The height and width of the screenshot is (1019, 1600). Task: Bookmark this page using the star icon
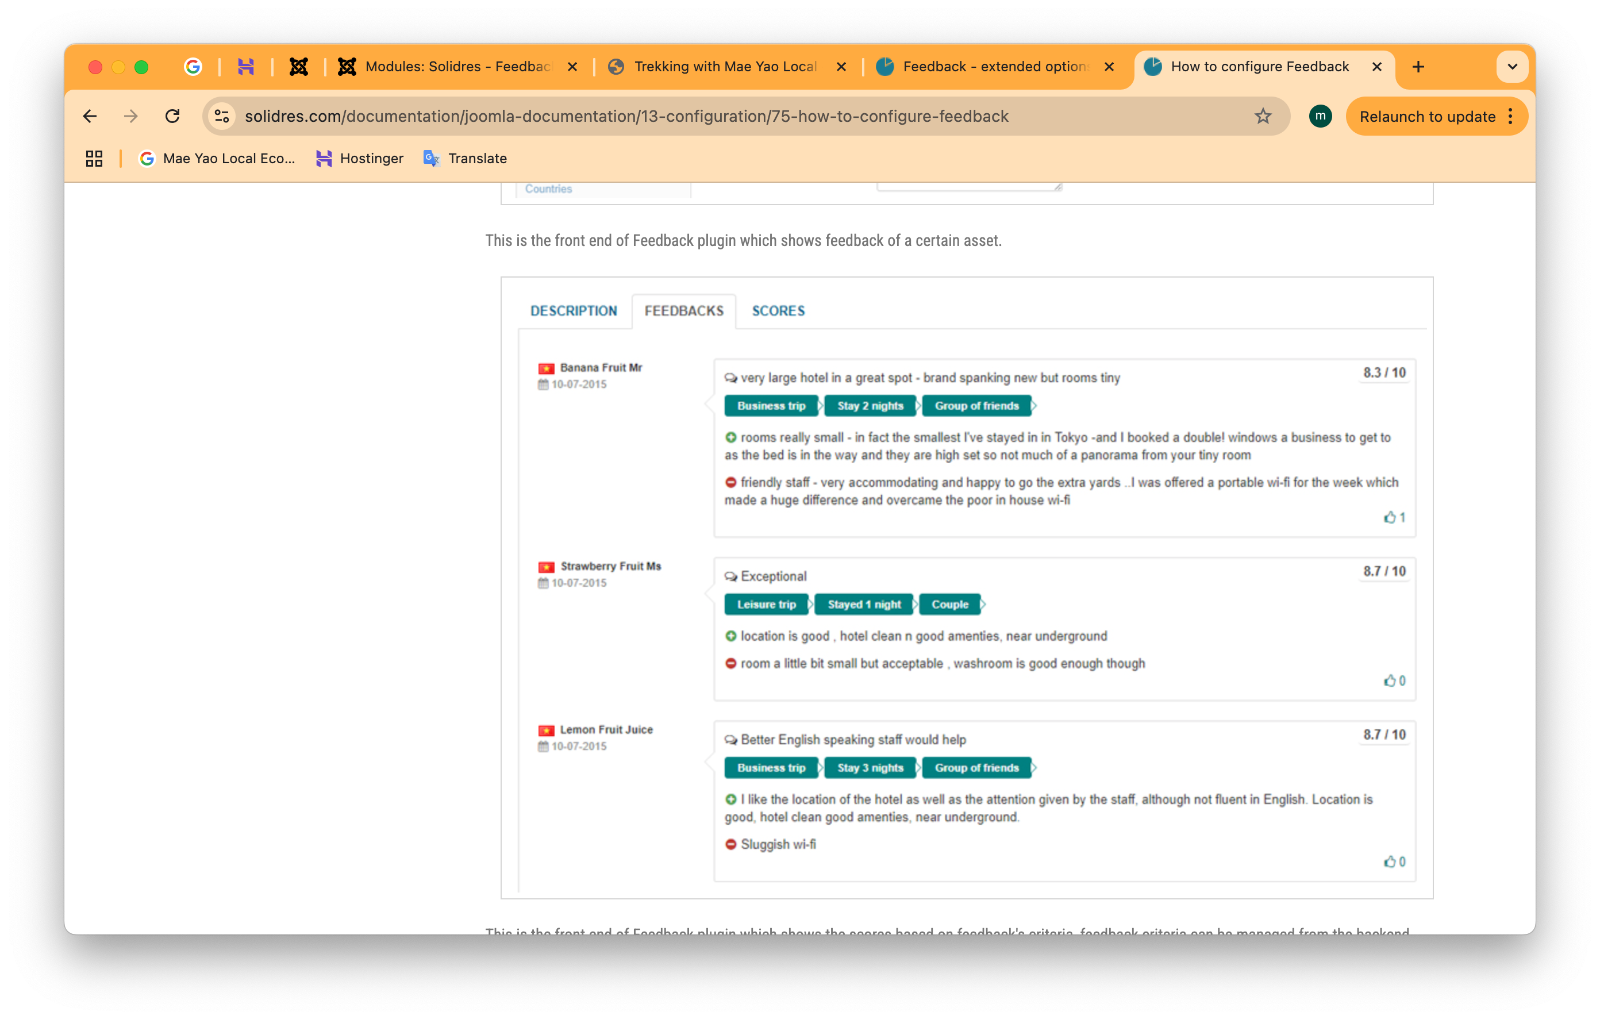tap(1263, 116)
